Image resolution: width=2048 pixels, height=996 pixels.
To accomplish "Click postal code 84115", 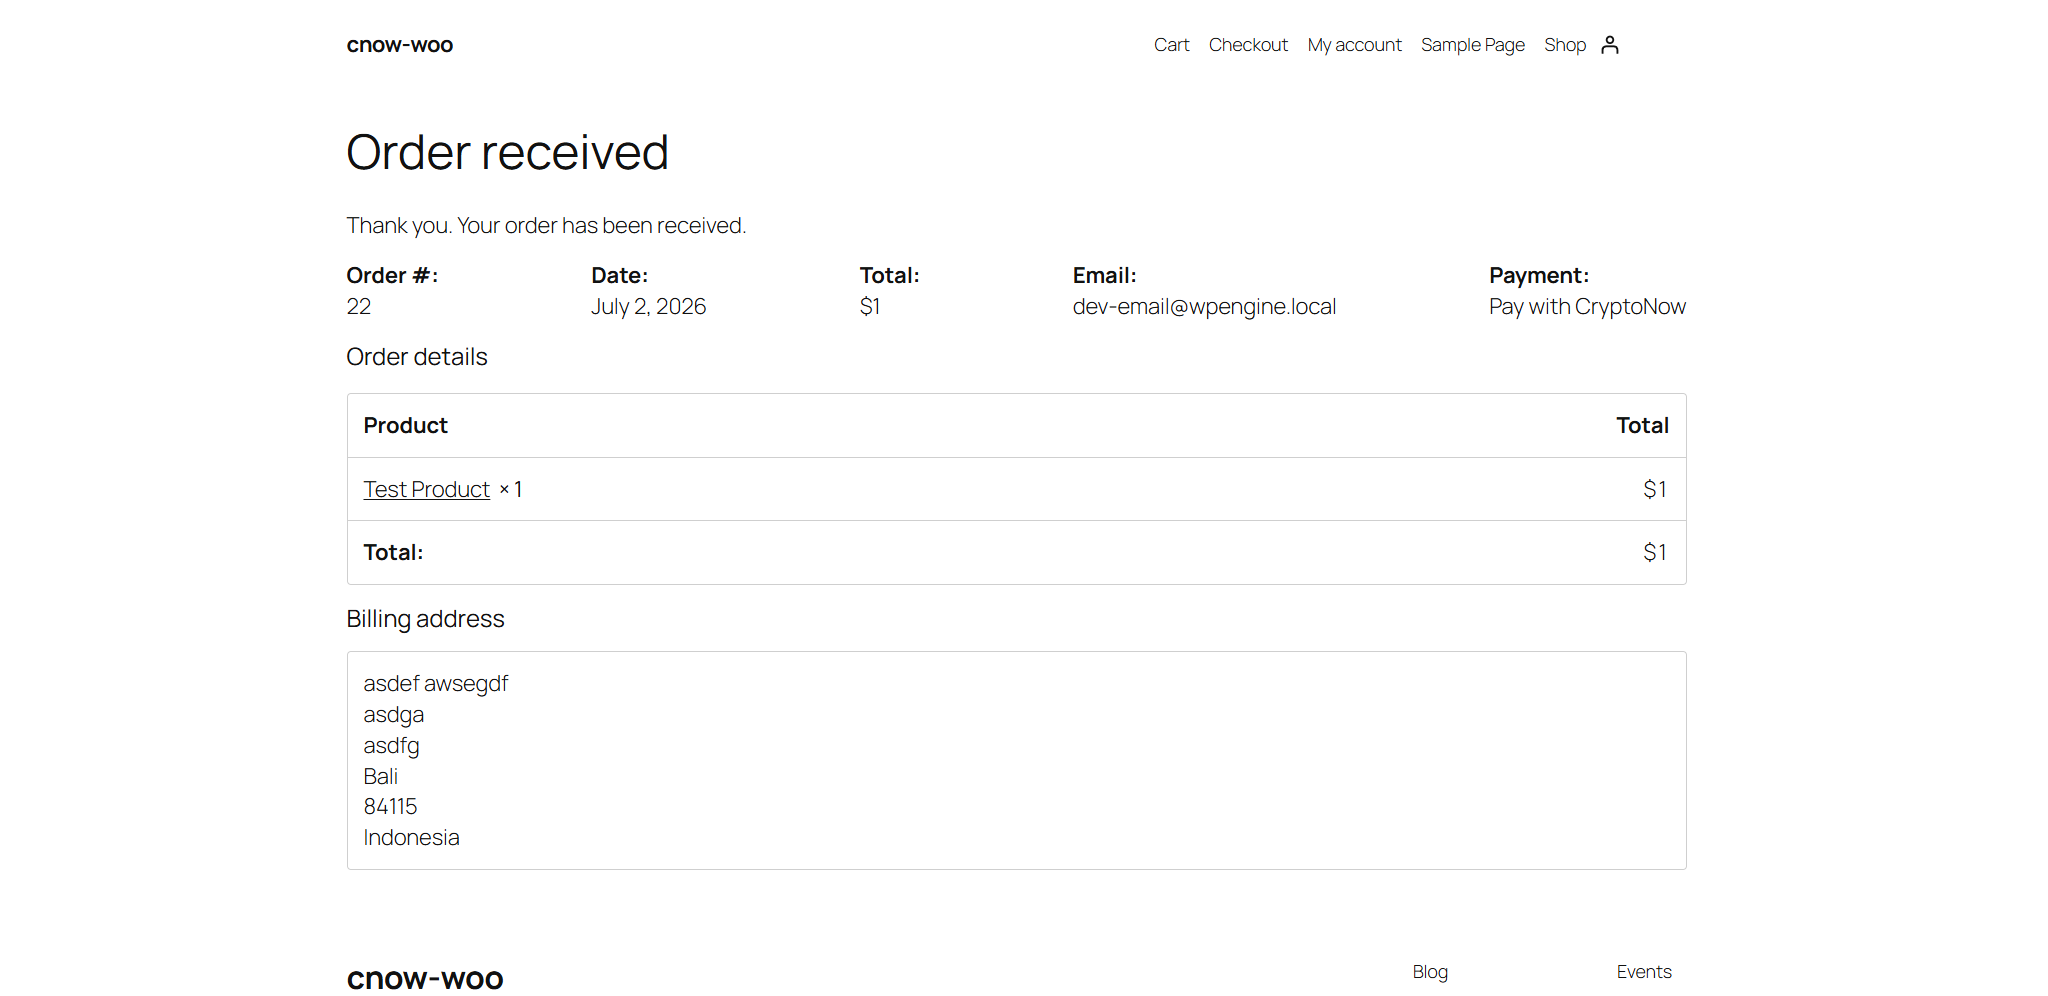I will coord(391,807).
